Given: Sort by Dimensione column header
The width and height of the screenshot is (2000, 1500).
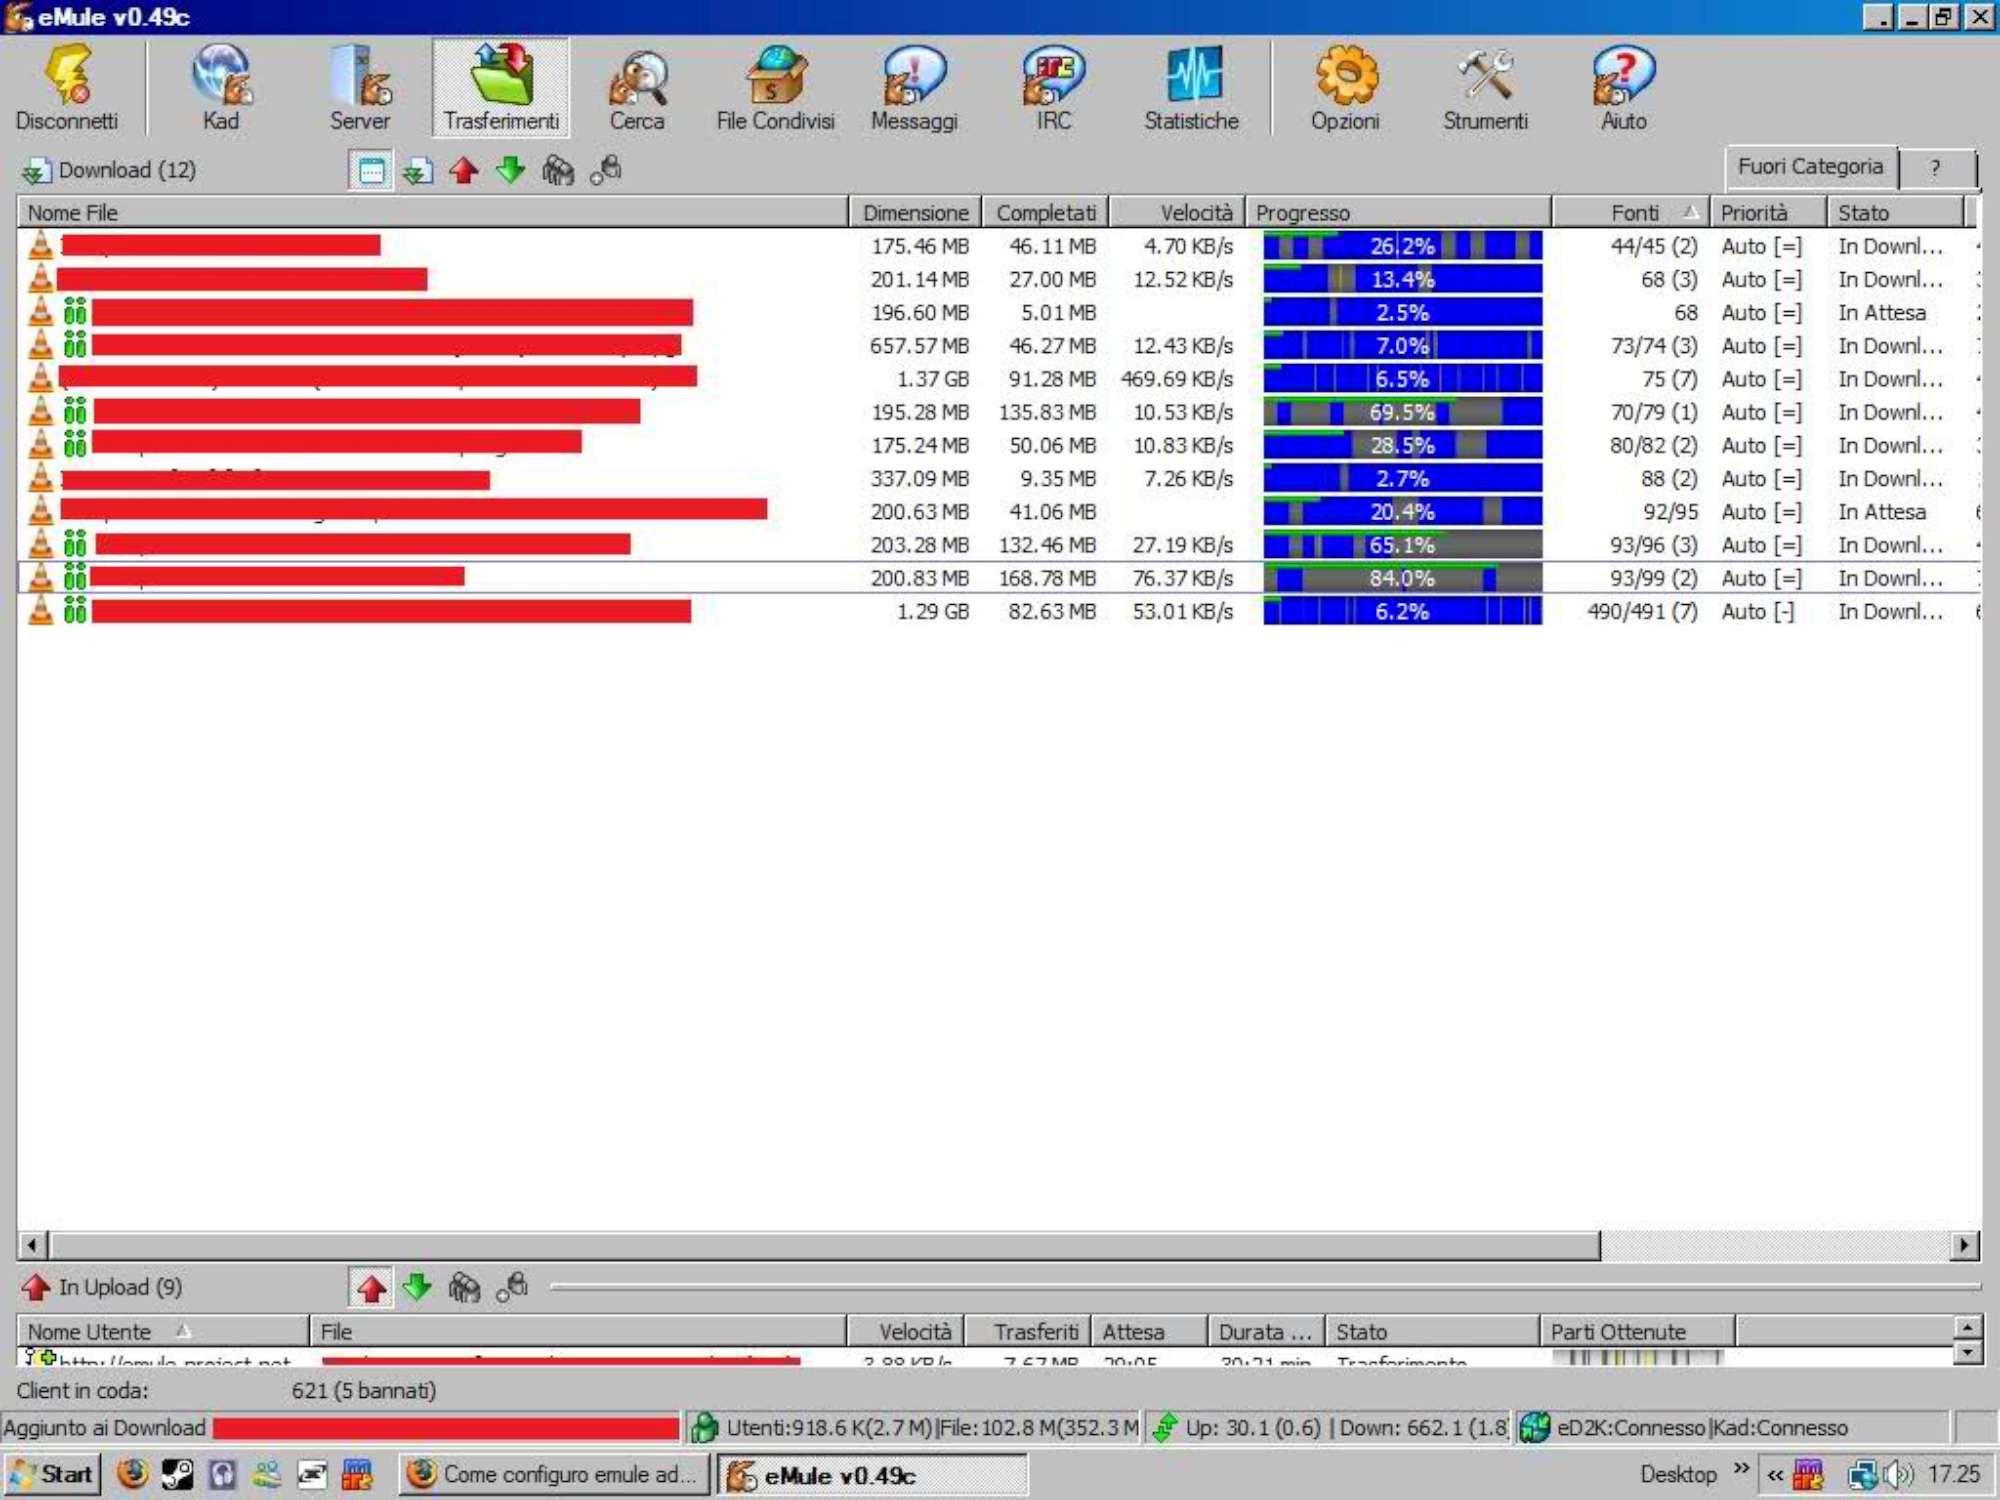Looking at the screenshot, I should coord(915,213).
